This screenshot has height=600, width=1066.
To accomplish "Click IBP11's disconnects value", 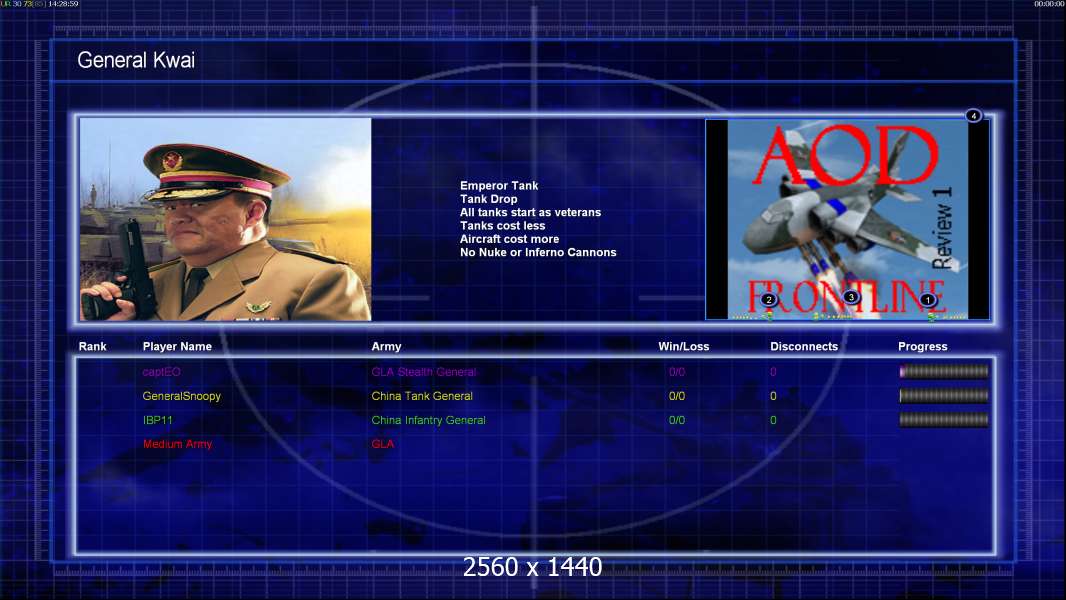I will click(773, 420).
